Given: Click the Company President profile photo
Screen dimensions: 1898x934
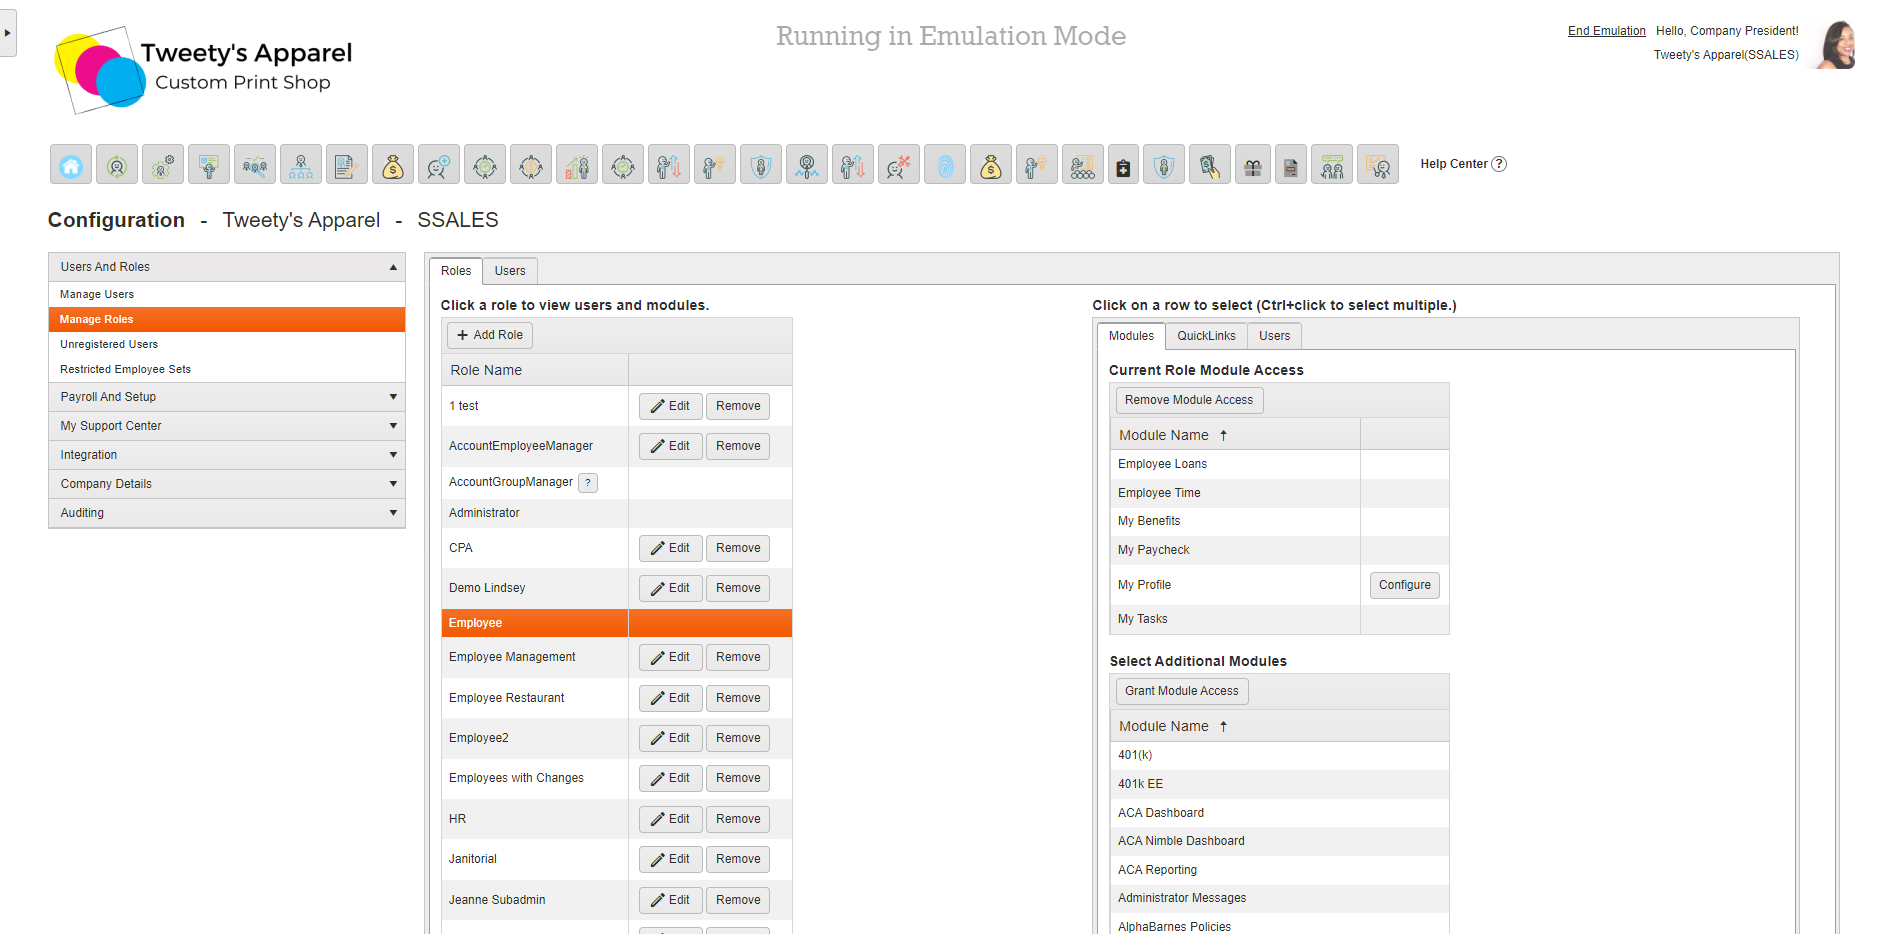Looking at the screenshot, I should (1837, 45).
